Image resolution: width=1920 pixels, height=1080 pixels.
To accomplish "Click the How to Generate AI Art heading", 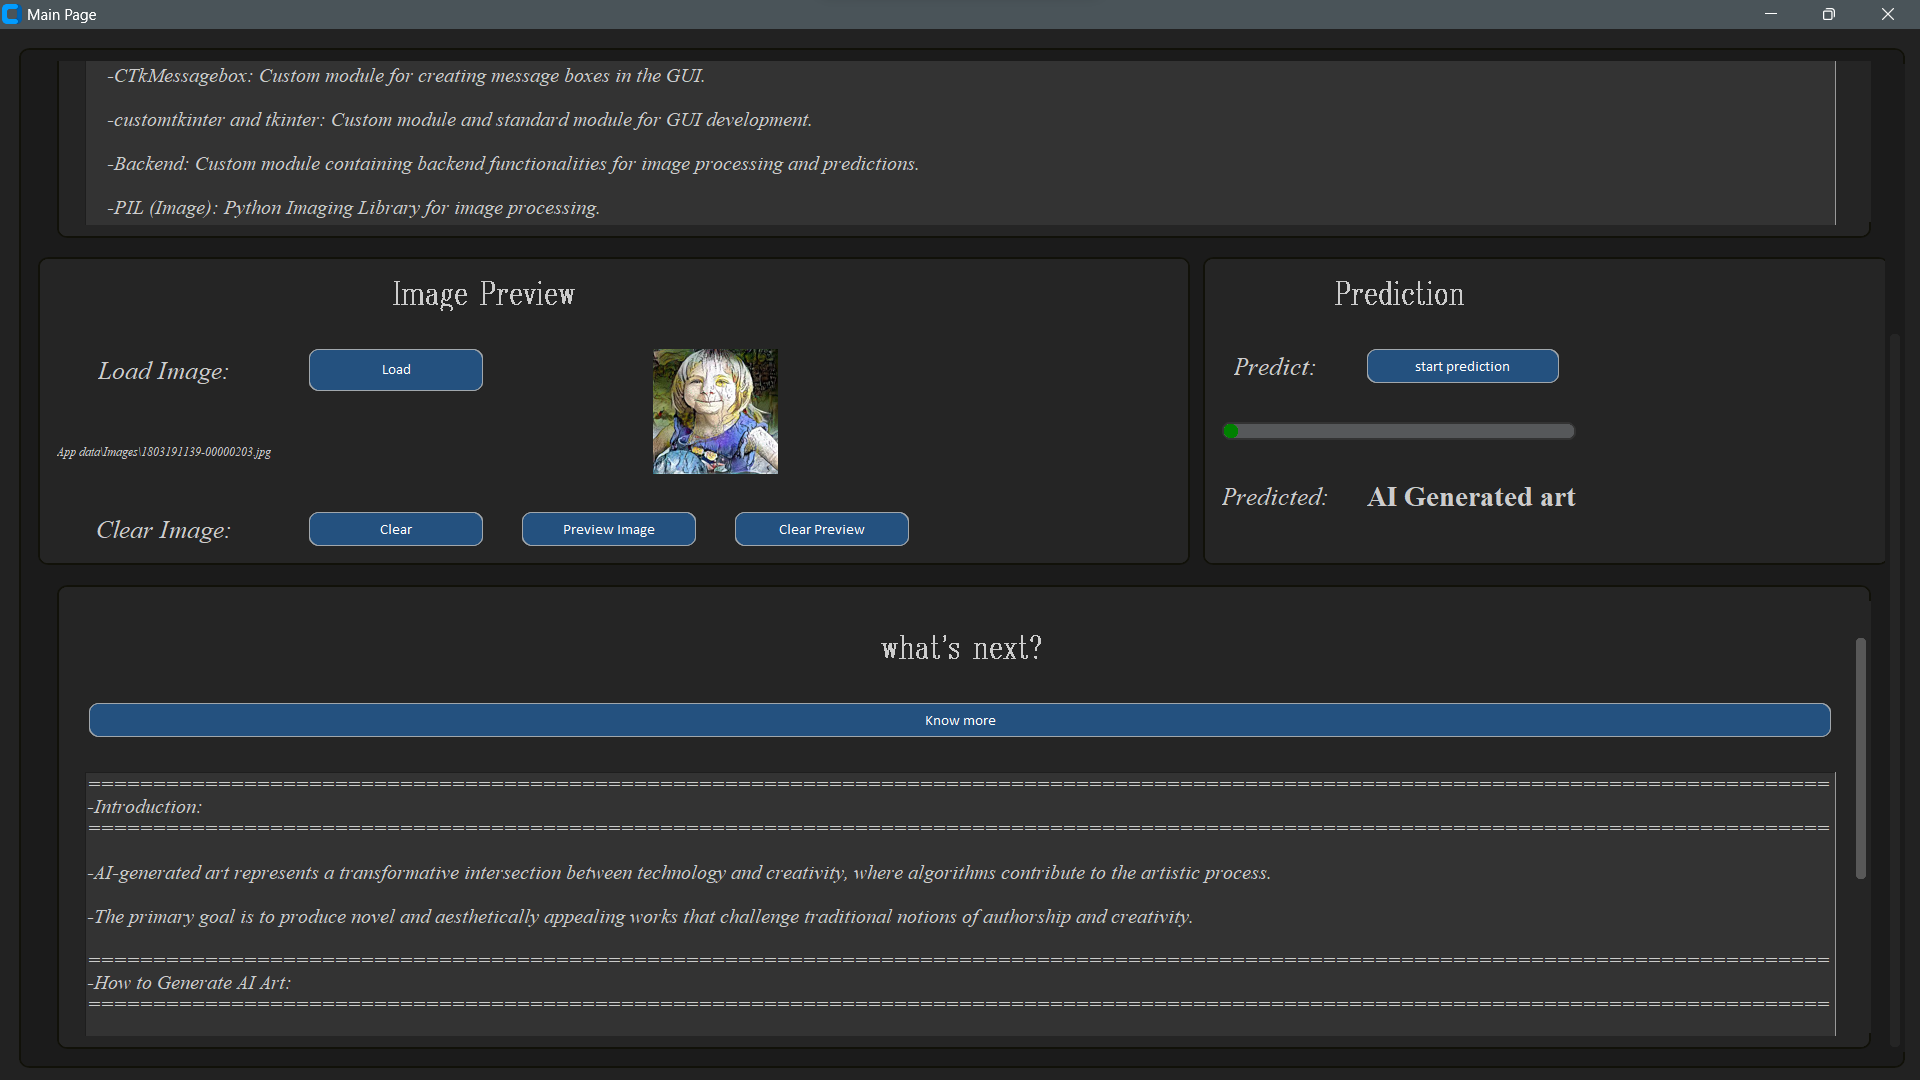I will [x=191, y=983].
